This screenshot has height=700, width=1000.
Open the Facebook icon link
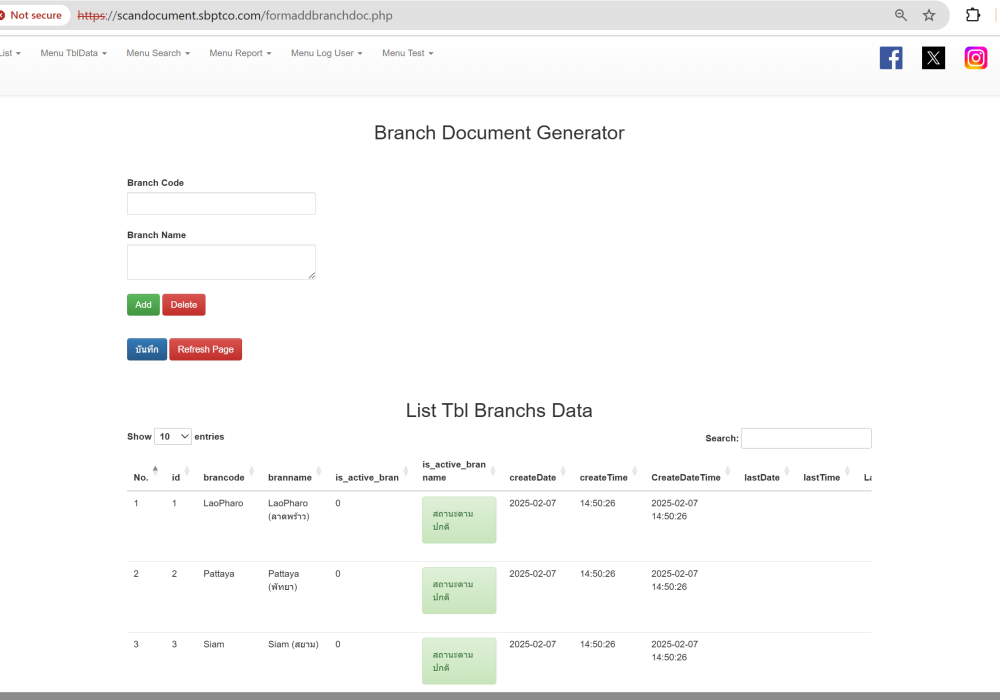(891, 58)
